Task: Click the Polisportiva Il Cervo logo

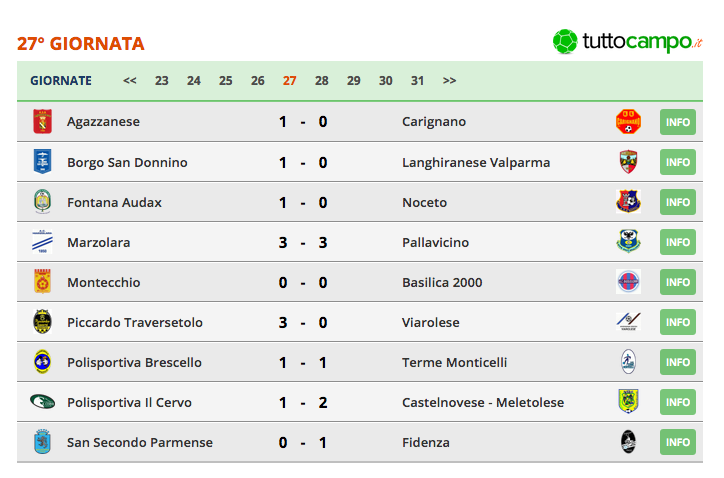Action: pyautogui.click(x=42, y=402)
